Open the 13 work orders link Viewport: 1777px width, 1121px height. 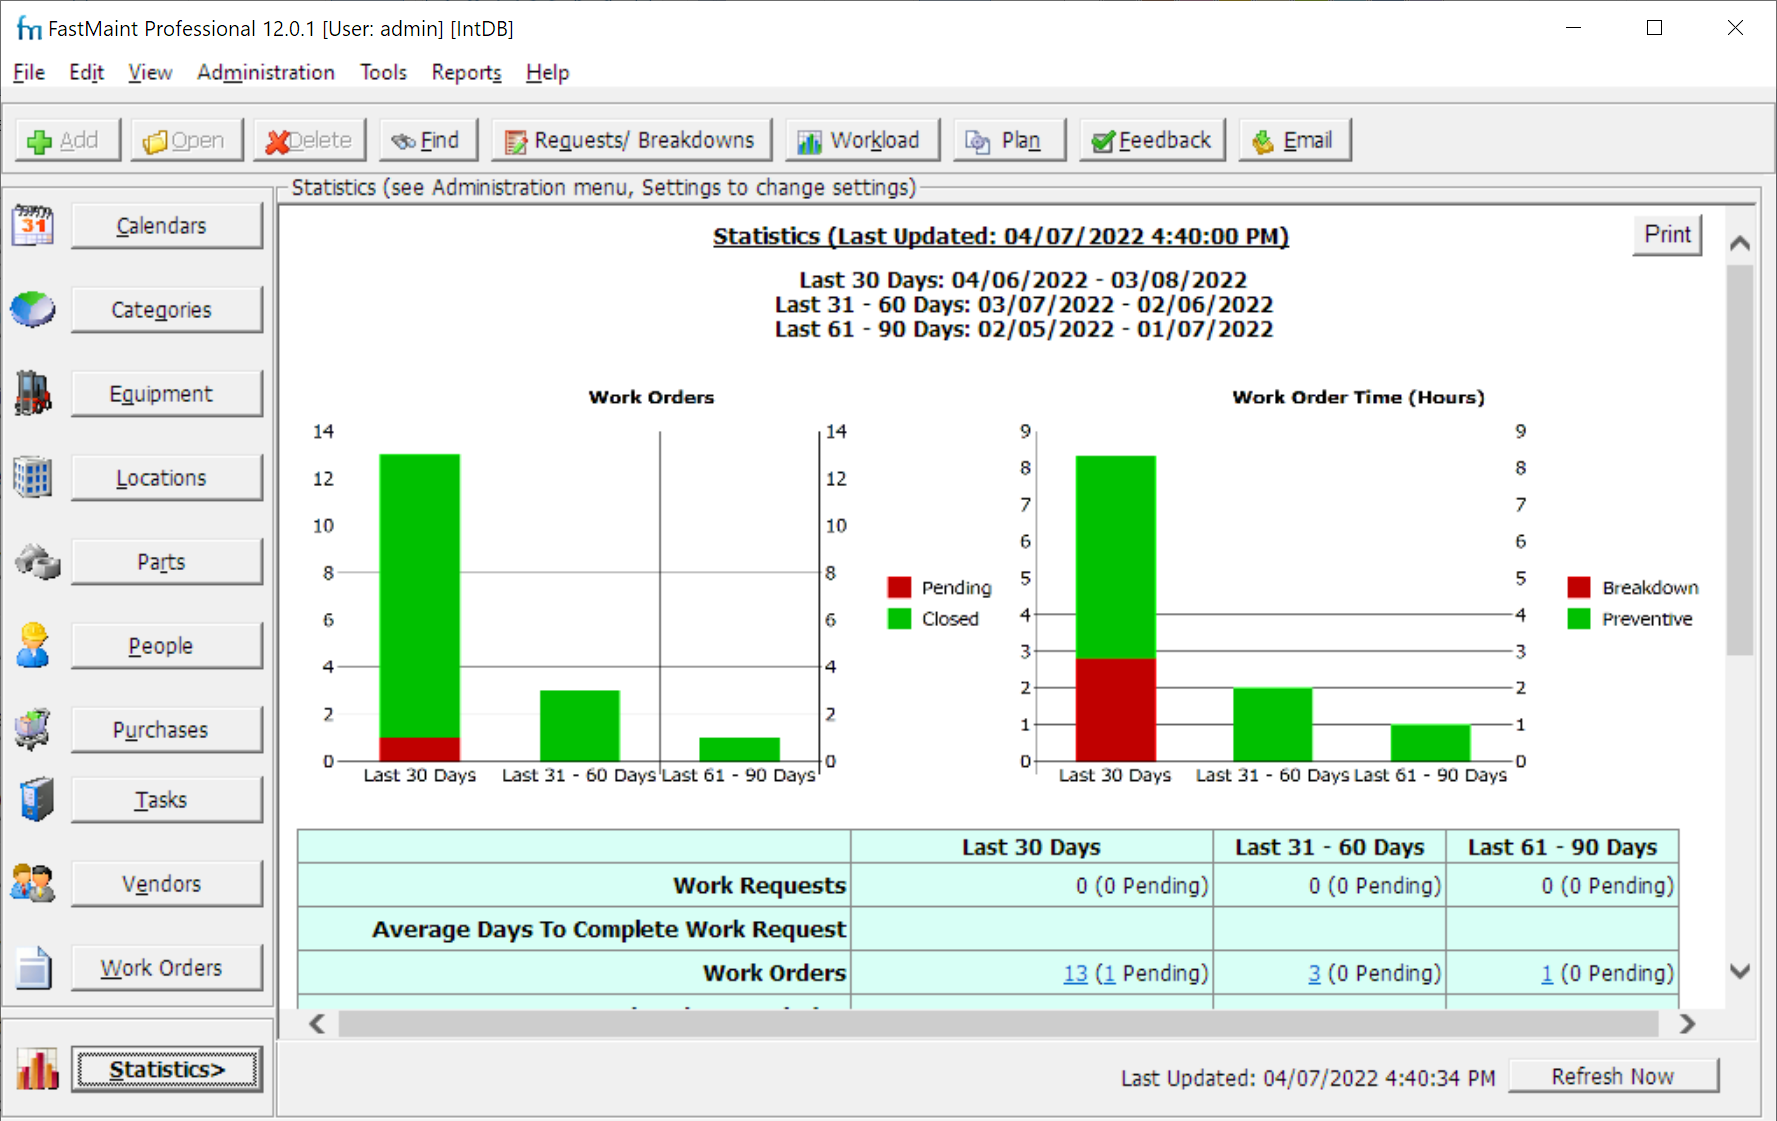pyautogui.click(x=1075, y=973)
